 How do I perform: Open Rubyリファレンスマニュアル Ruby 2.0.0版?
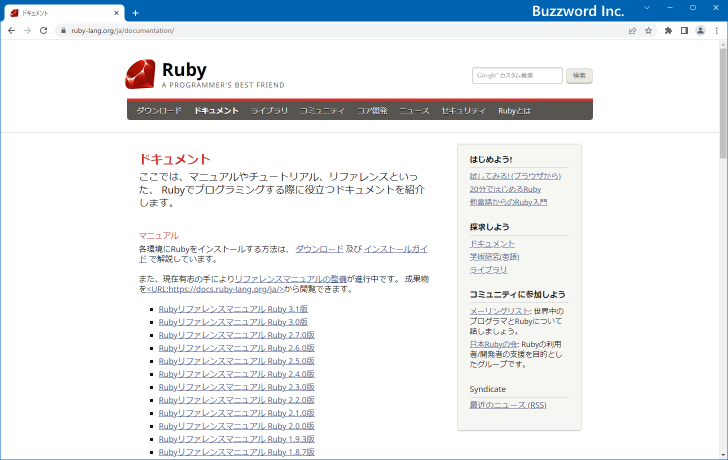pyautogui.click(x=236, y=426)
